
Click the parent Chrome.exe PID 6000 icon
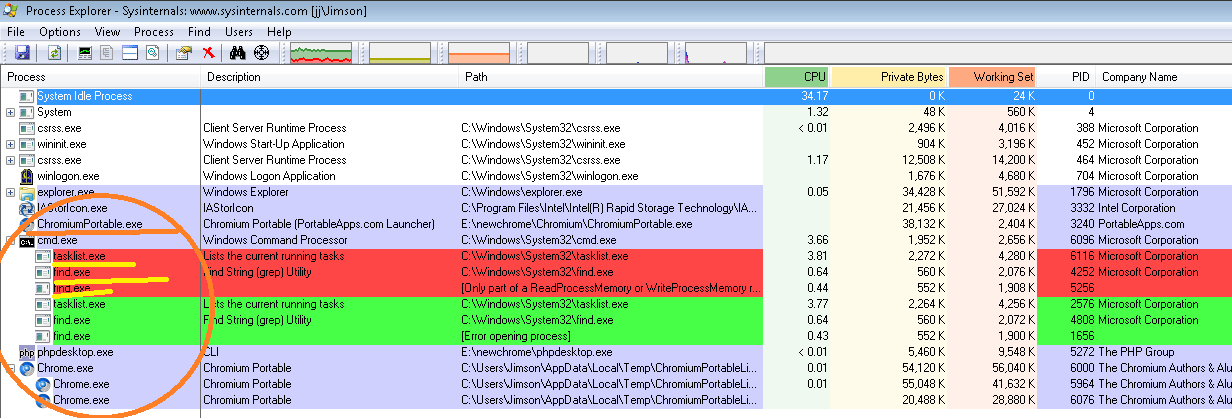coord(27,368)
